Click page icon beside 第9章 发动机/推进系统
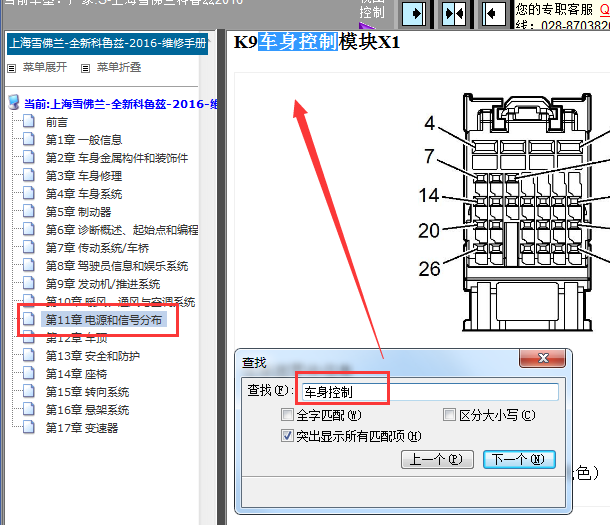This screenshot has width=610, height=525. point(29,283)
